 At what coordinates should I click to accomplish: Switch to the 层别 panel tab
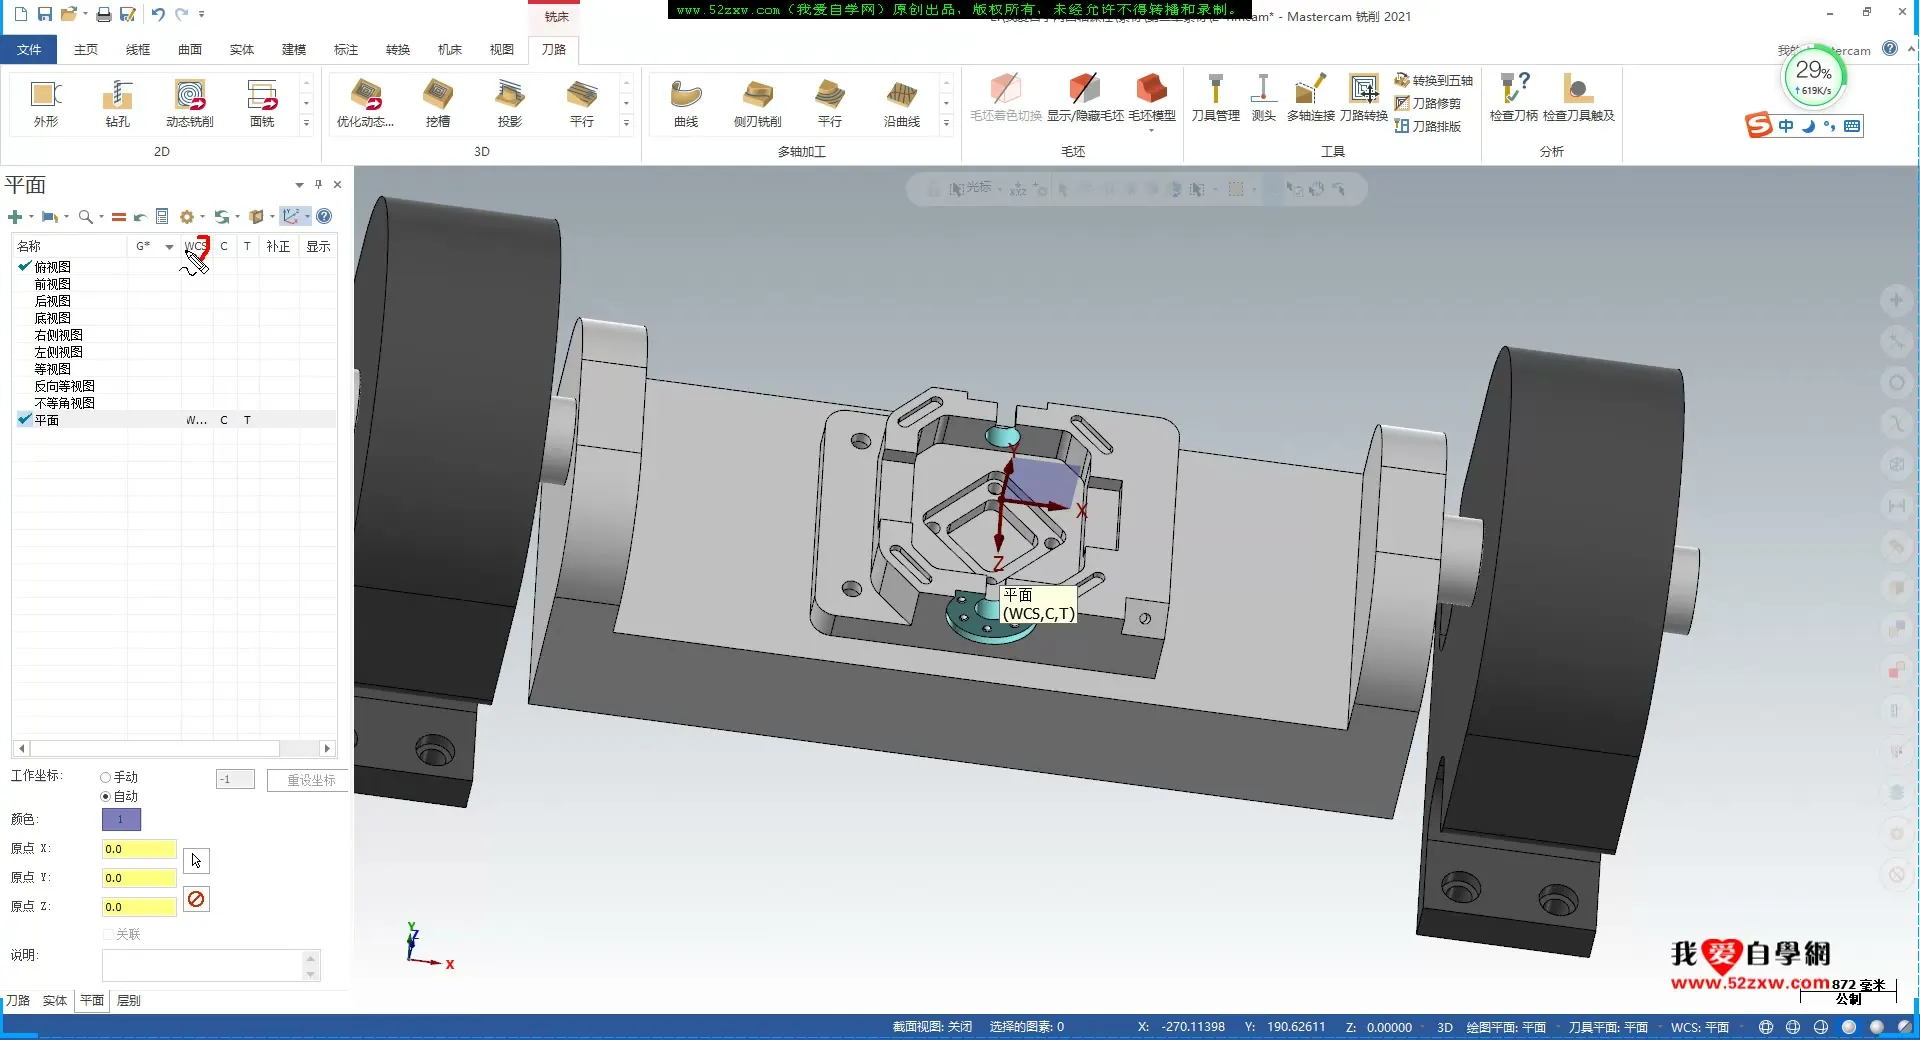128,1000
